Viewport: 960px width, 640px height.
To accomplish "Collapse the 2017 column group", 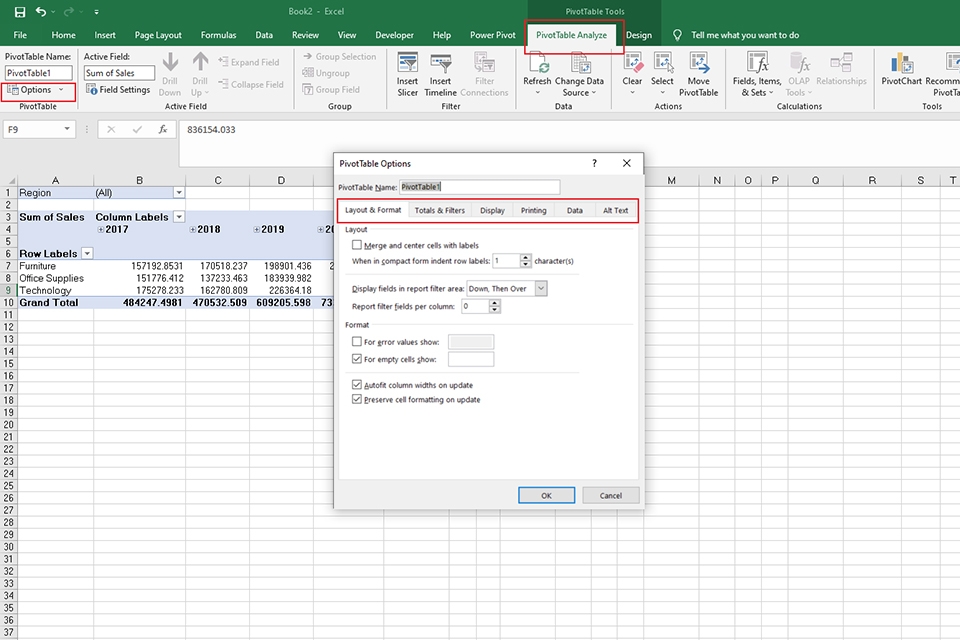I will click(x=103, y=229).
